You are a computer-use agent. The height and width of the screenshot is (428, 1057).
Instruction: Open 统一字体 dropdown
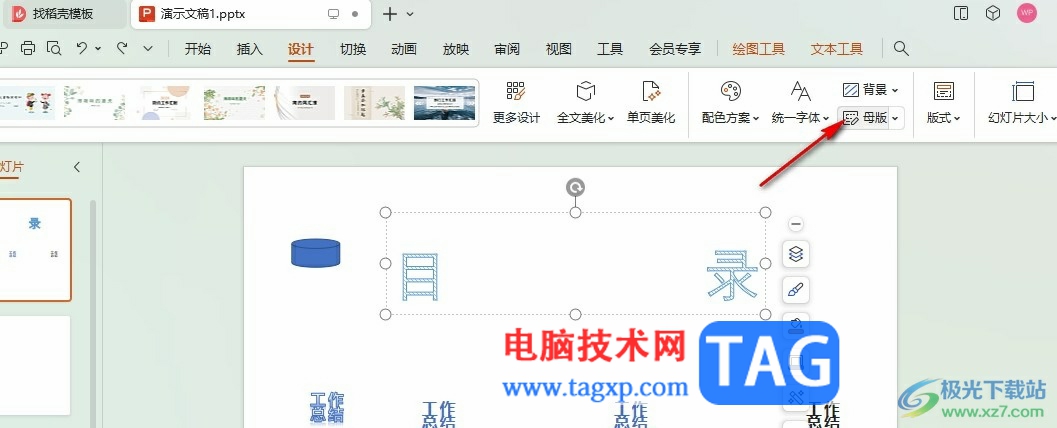(x=800, y=102)
